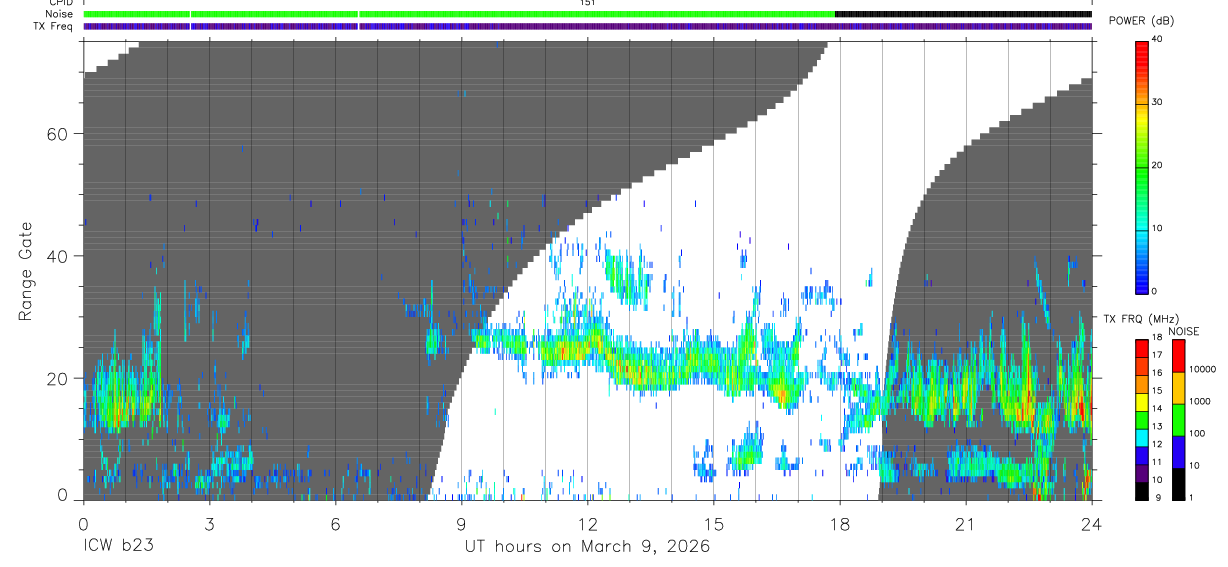Click the NOISE legend title
The height and width of the screenshot is (567, 1228).
1184,331
